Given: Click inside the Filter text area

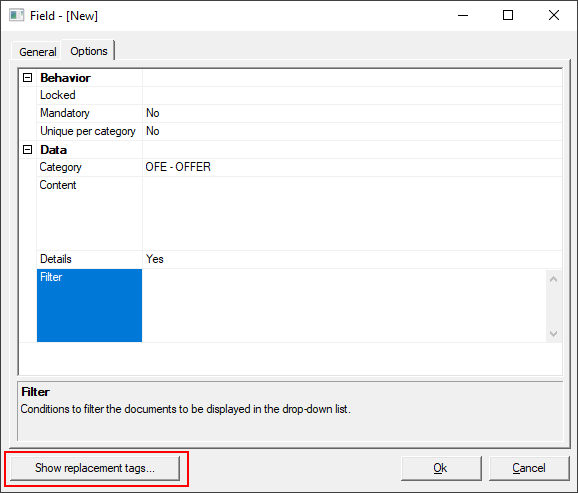Looking at the screenshot, I should [344, 306].
